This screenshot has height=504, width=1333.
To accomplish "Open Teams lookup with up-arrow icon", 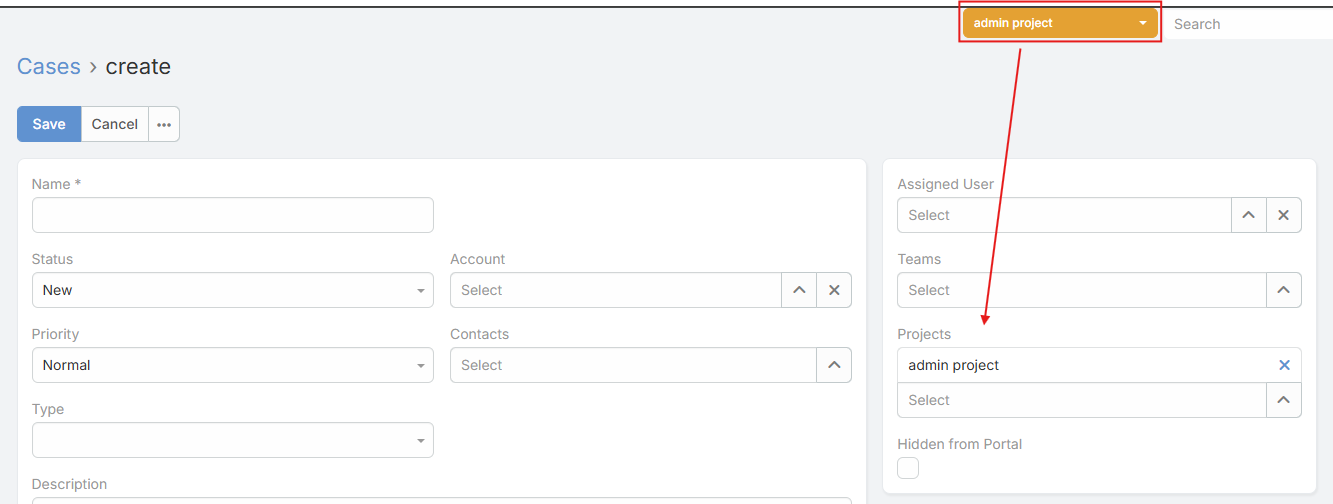I will [x=1284, y=290].
